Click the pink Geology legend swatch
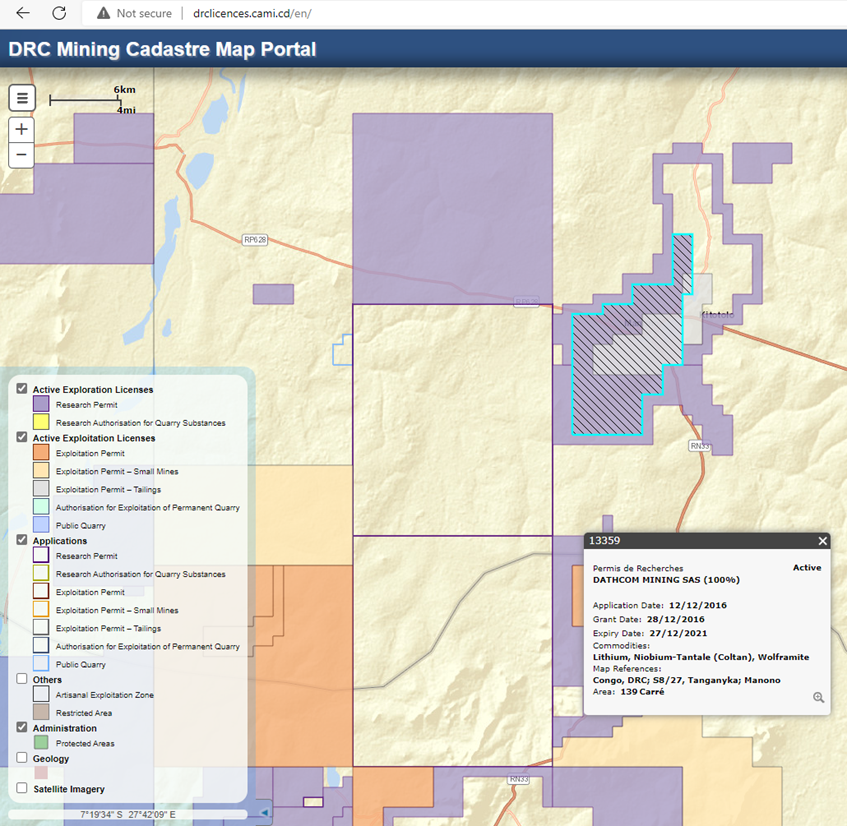847x826 pixels. (41, 773)
